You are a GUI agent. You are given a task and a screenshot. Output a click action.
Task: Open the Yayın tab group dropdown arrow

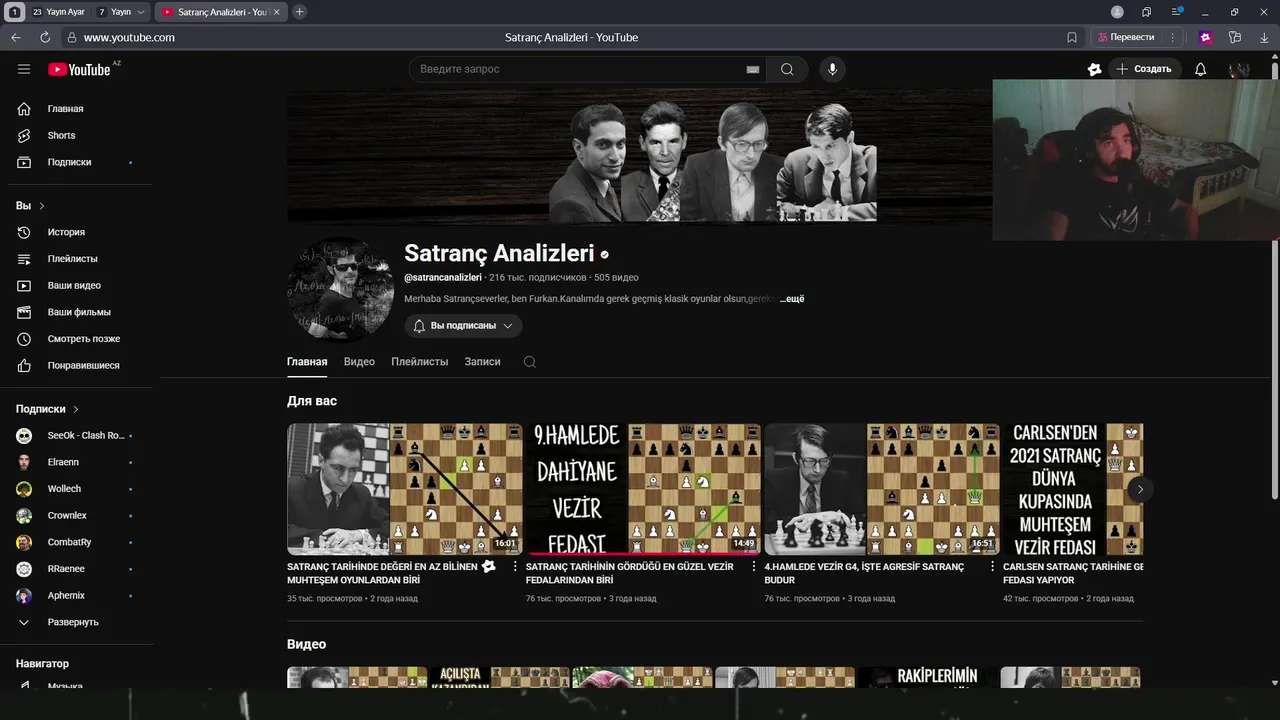140,12
